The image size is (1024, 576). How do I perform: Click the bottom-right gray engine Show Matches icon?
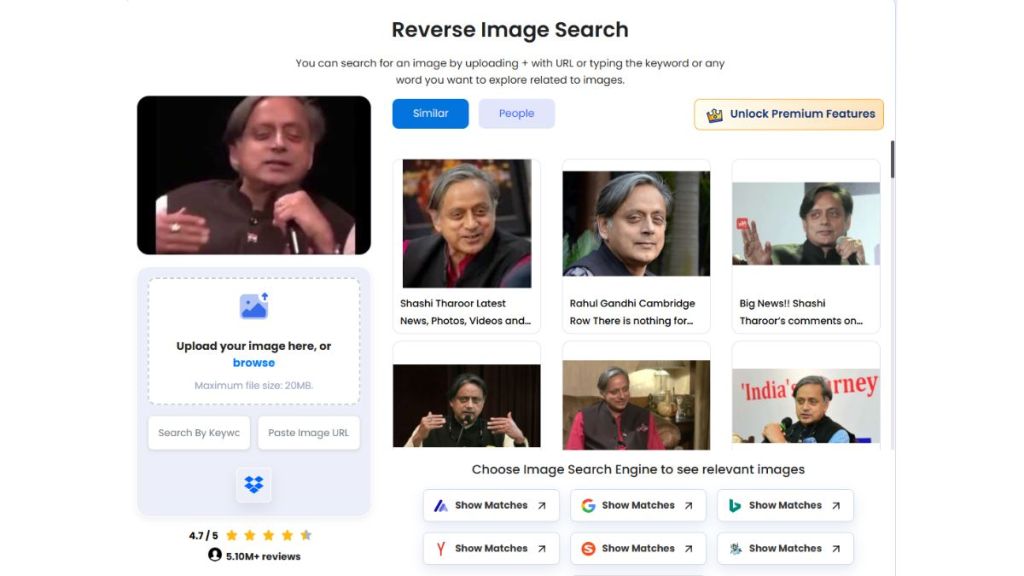click(x=736, y=548)
